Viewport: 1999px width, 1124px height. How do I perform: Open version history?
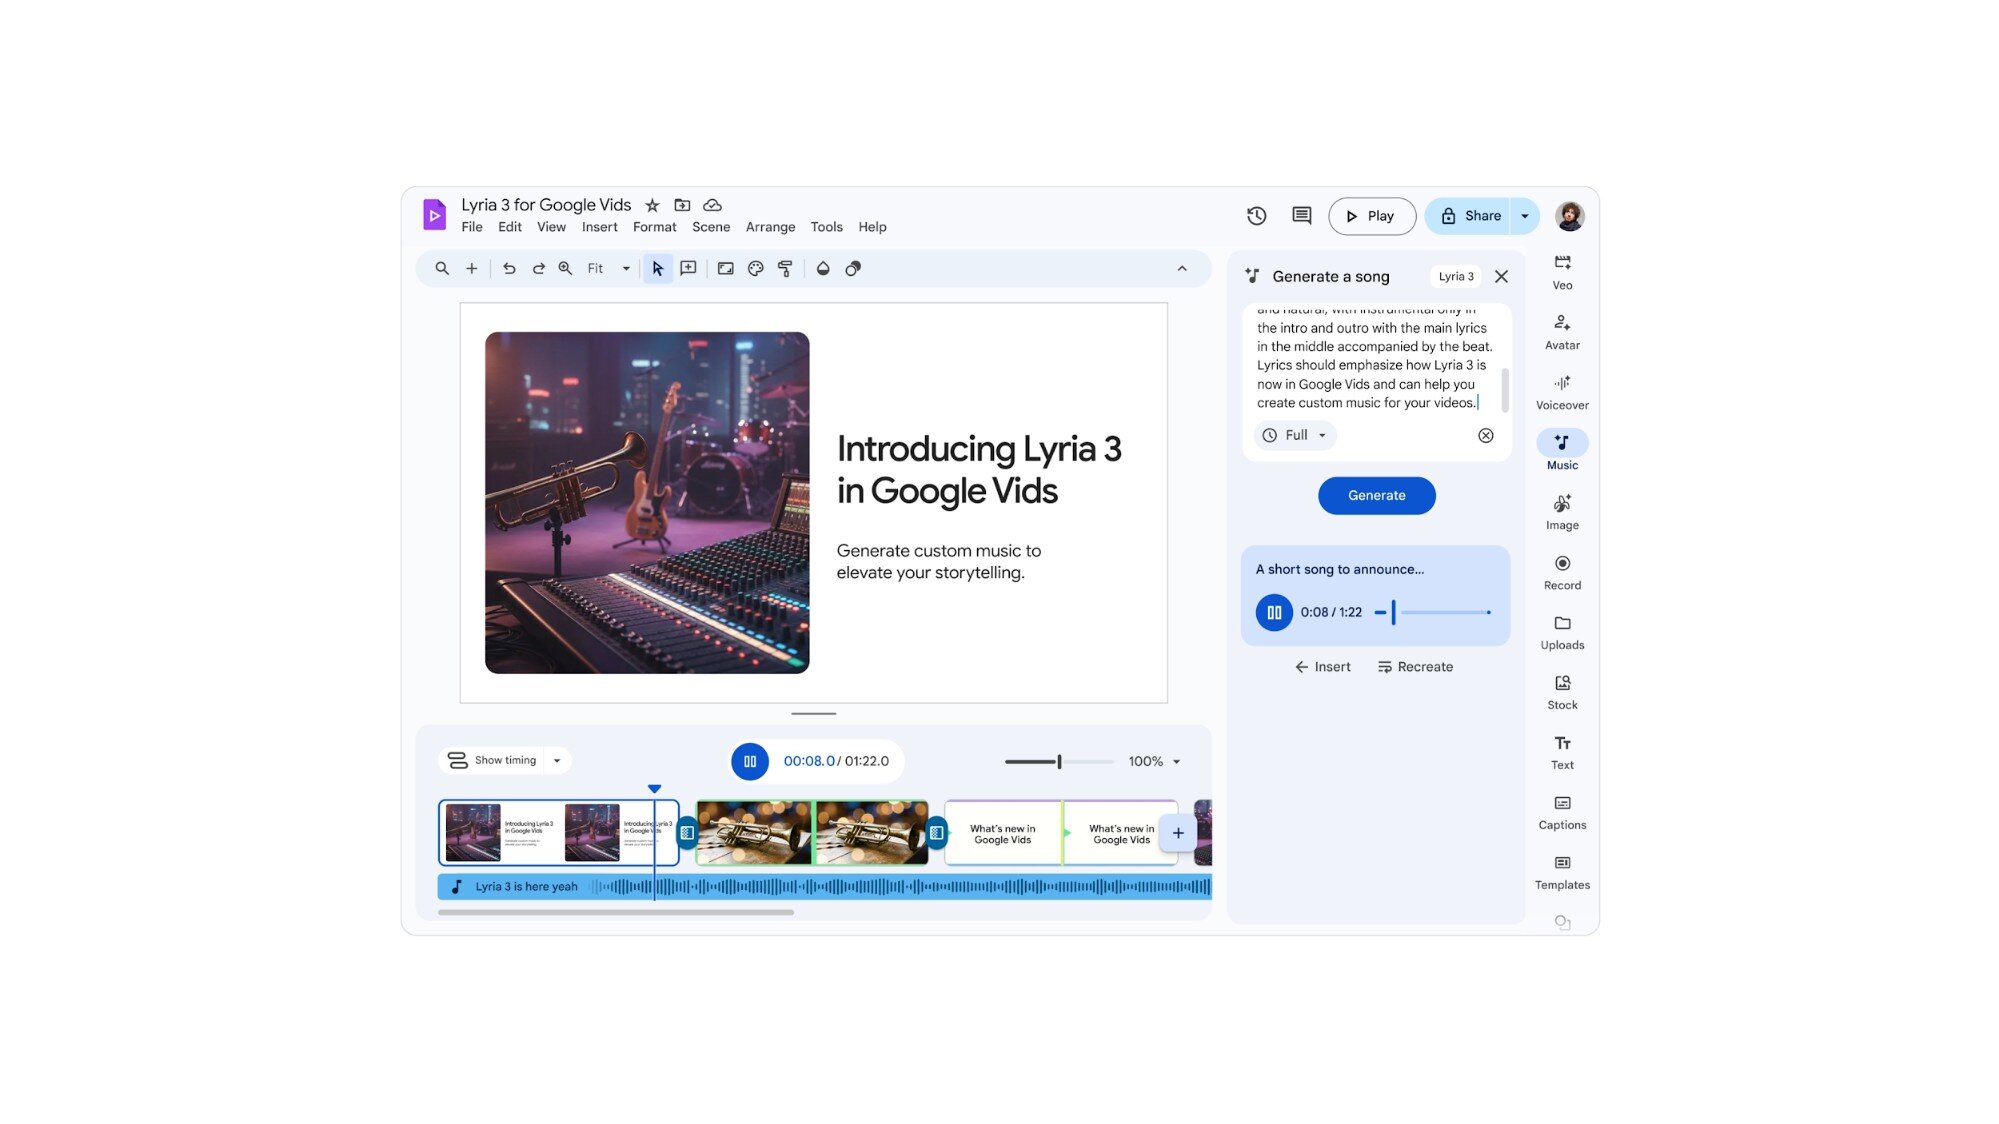[x=1256, y=215]
